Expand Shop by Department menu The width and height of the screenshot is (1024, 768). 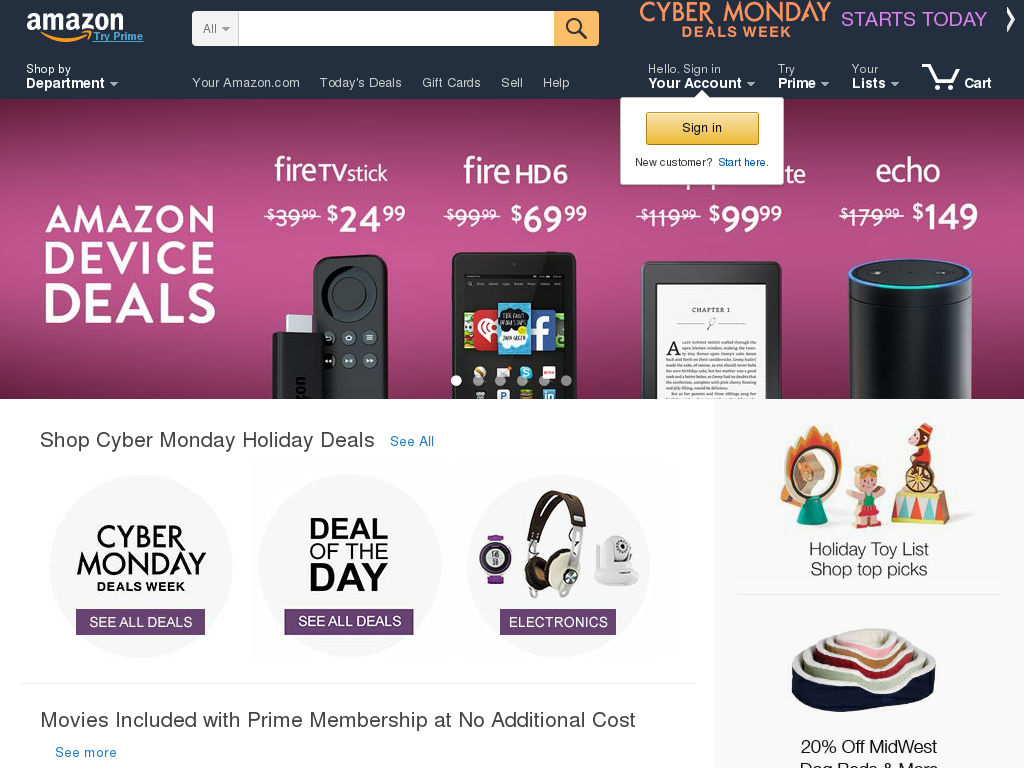(72, 76)
